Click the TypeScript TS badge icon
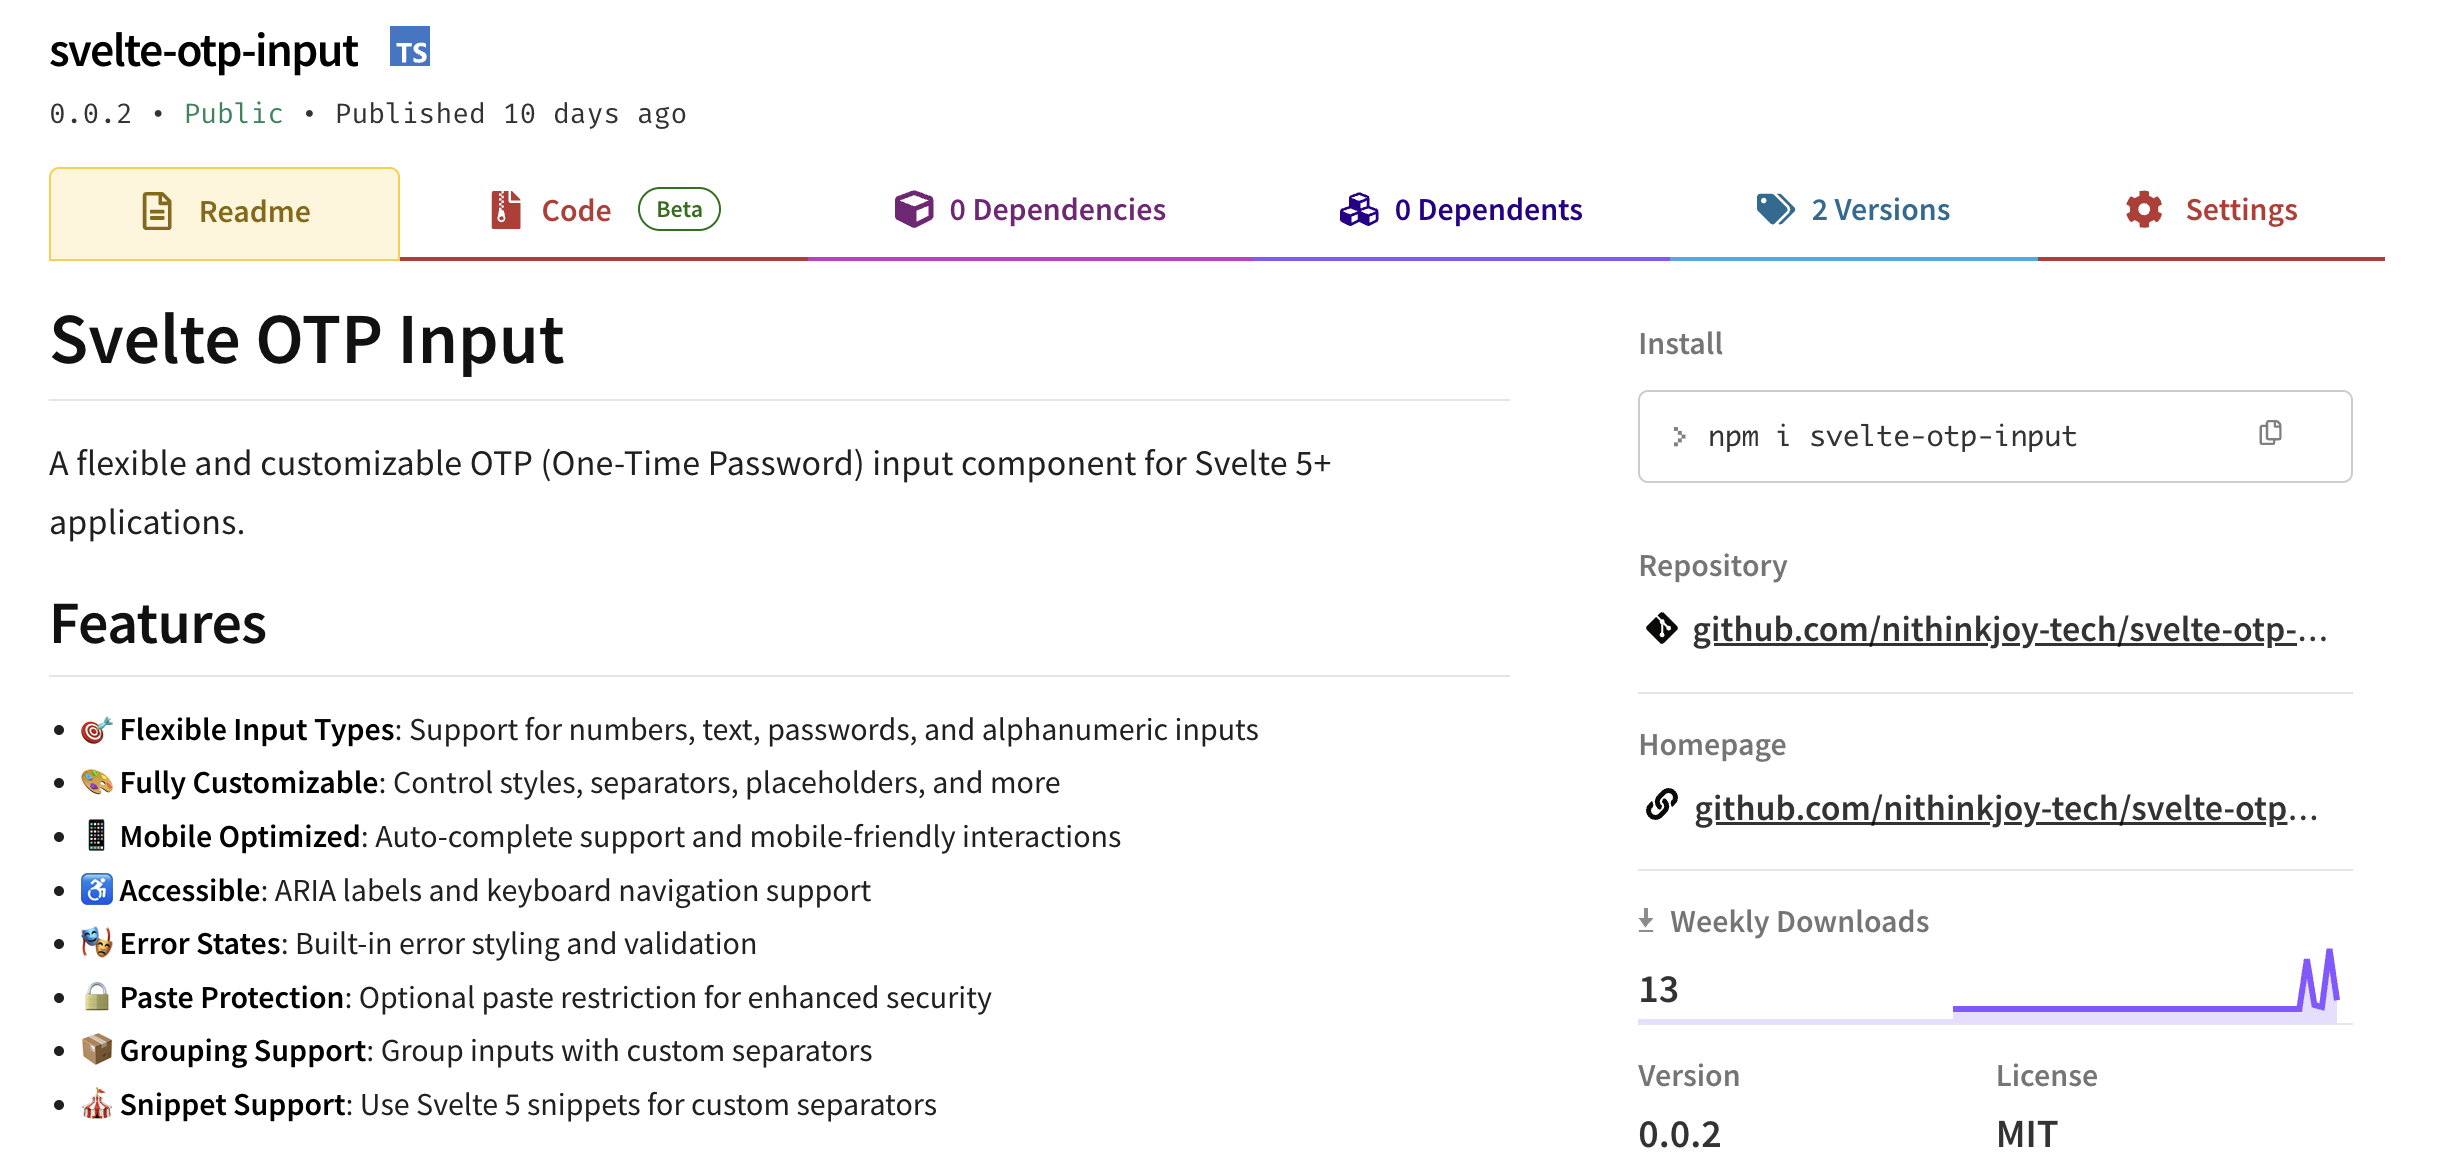 point(410,47)
